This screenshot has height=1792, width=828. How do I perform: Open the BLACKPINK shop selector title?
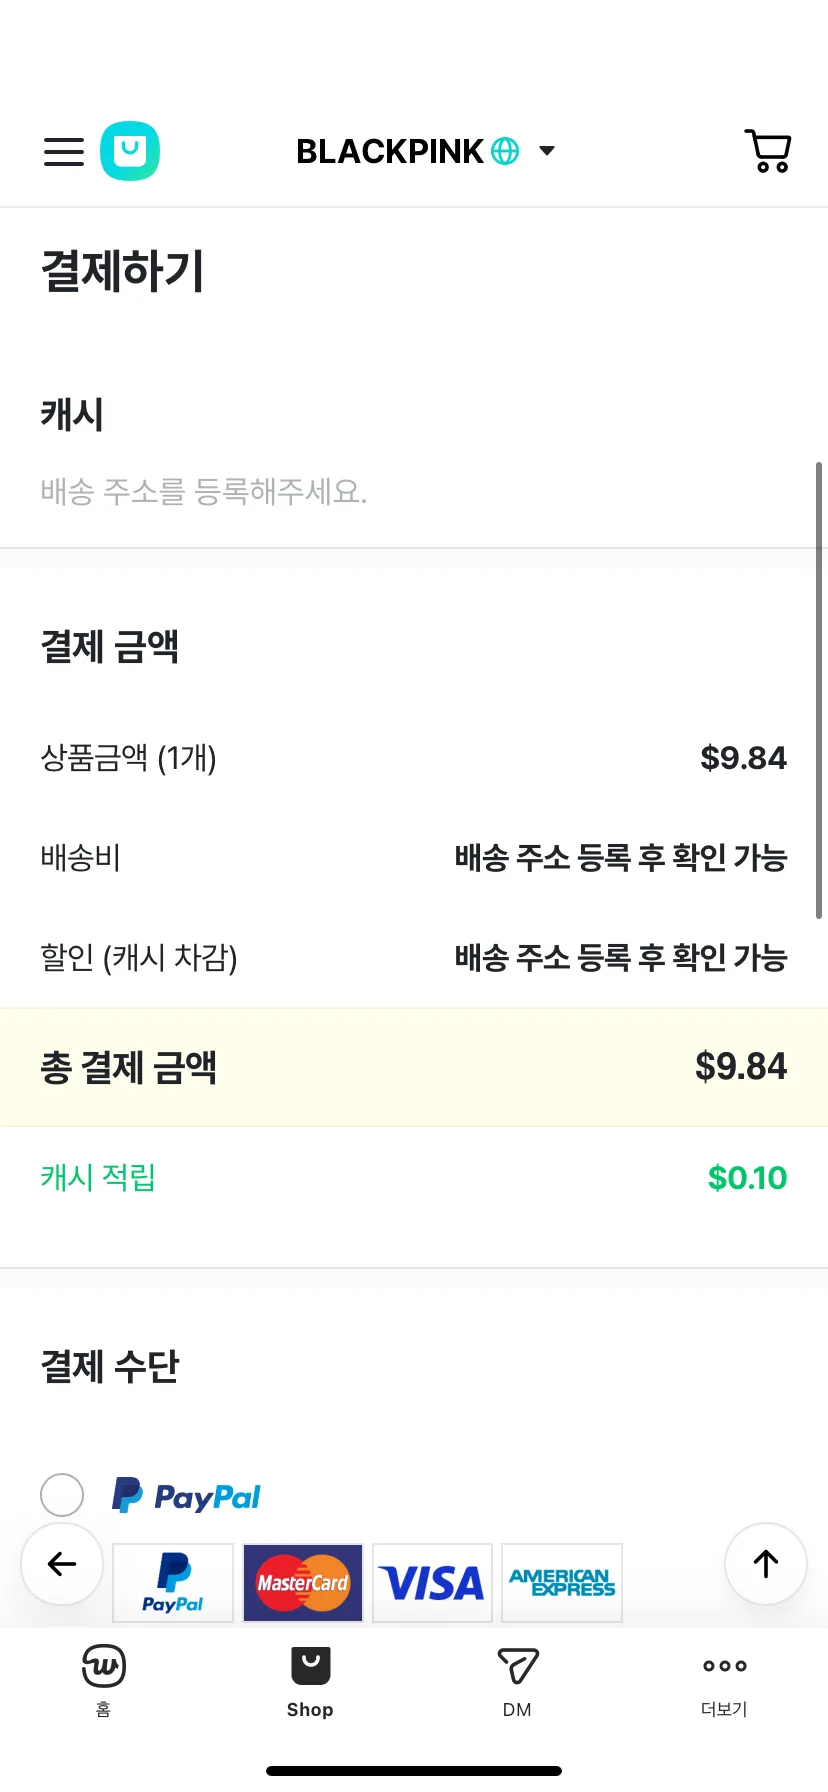tap(390, 151)
